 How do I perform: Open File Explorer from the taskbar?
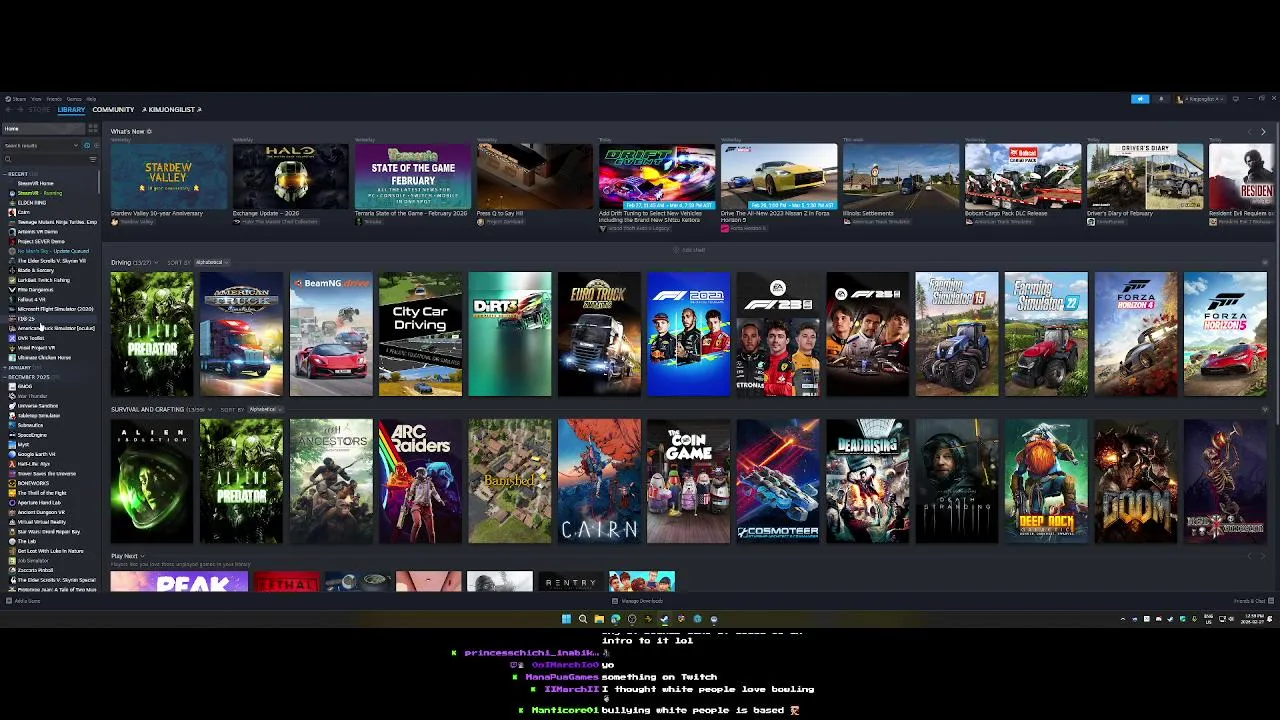click(x=599, y=619)
